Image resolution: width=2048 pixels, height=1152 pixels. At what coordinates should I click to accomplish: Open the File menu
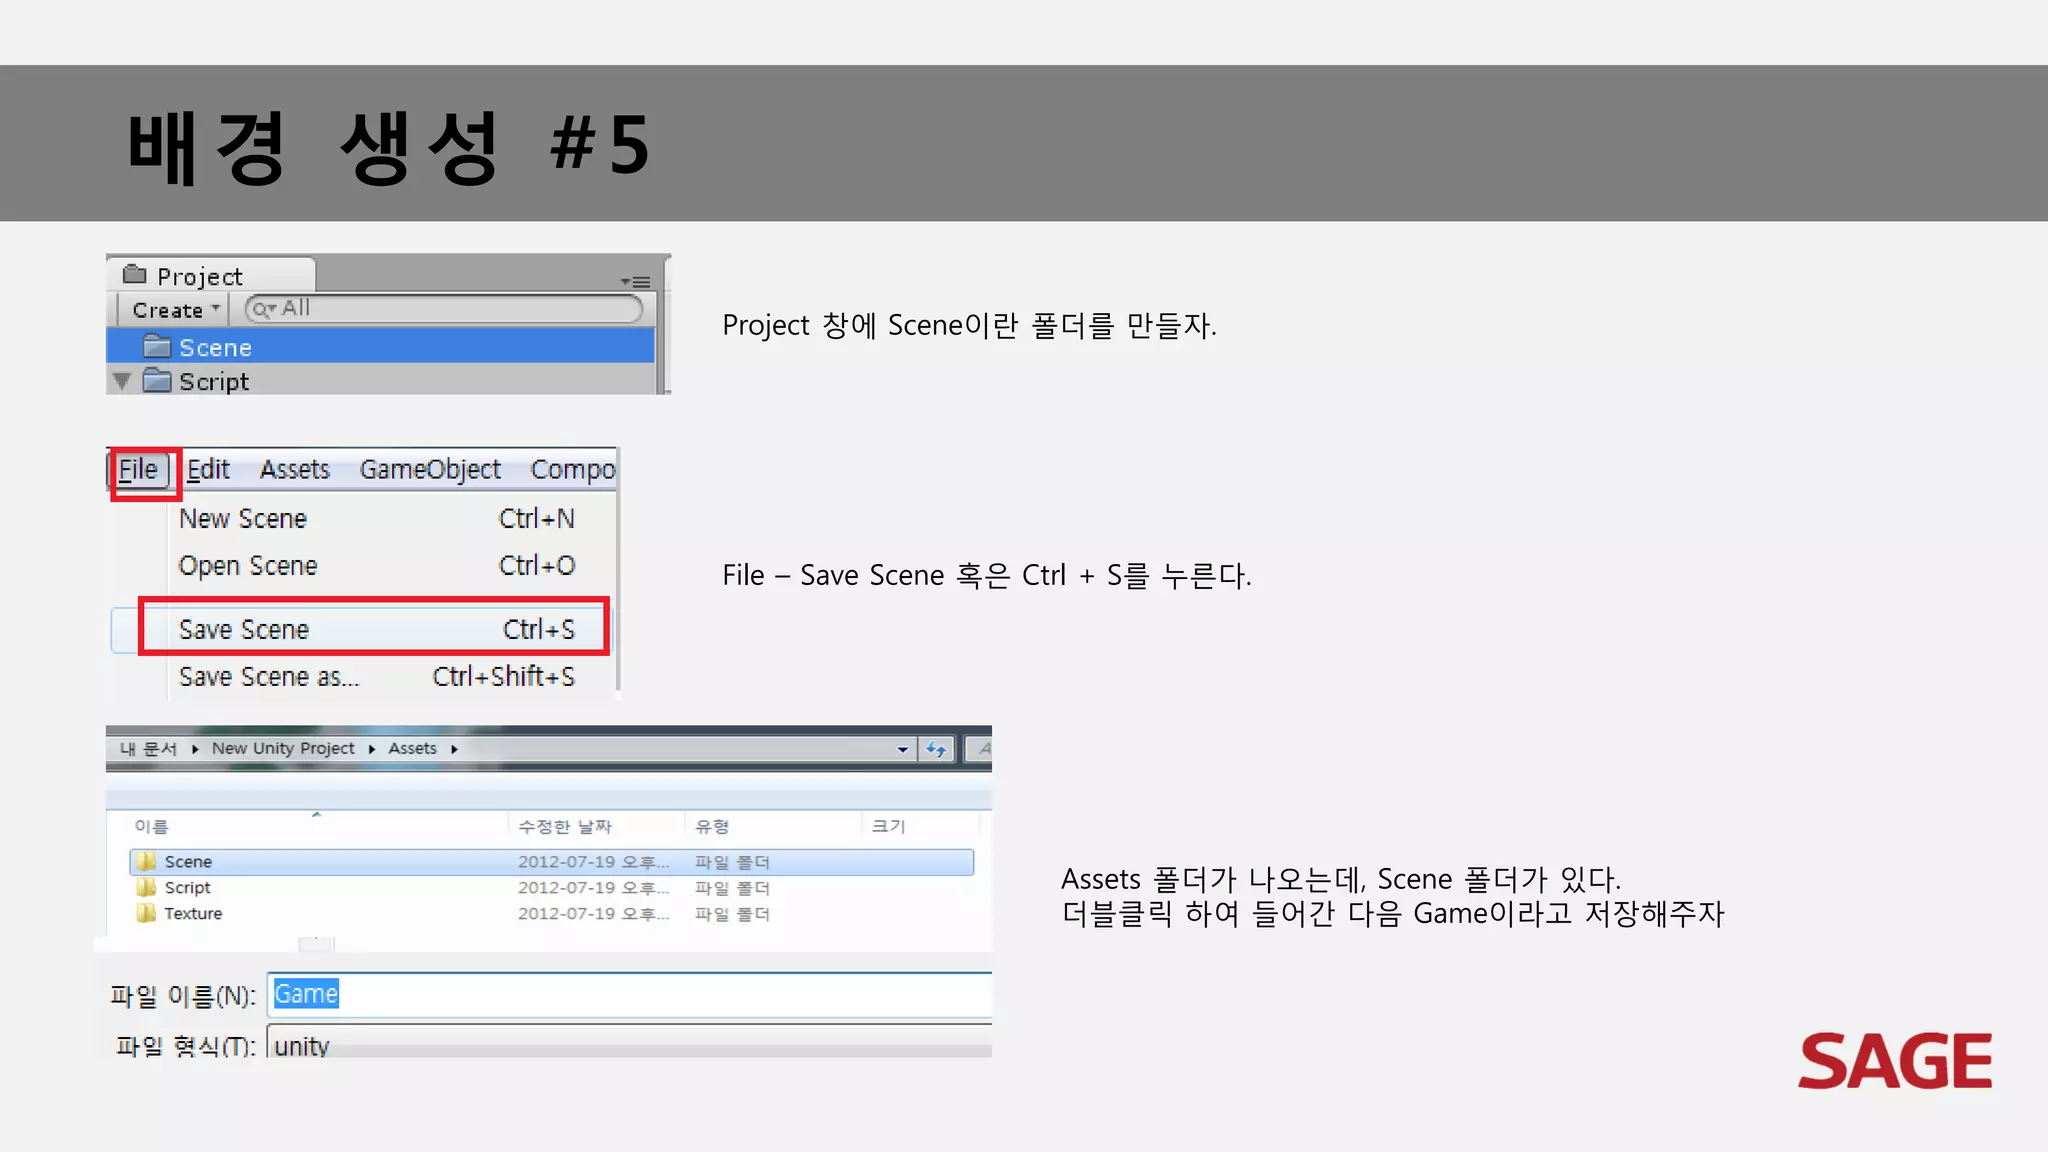coord(138,470)
